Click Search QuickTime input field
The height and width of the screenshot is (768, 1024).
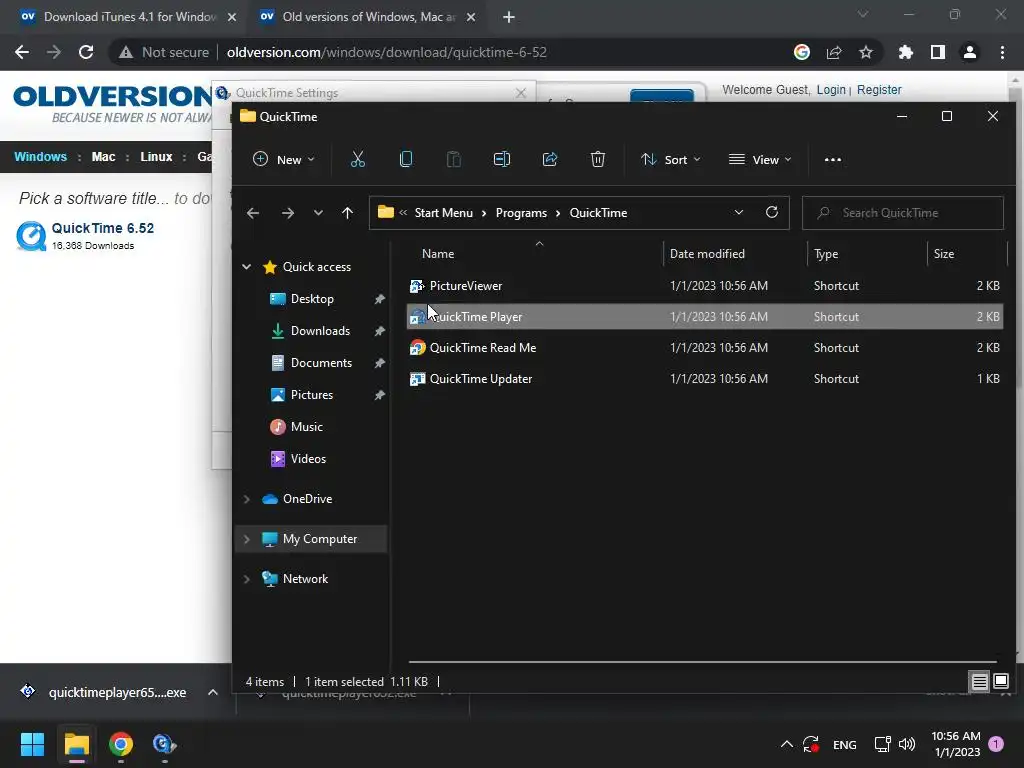903,213
